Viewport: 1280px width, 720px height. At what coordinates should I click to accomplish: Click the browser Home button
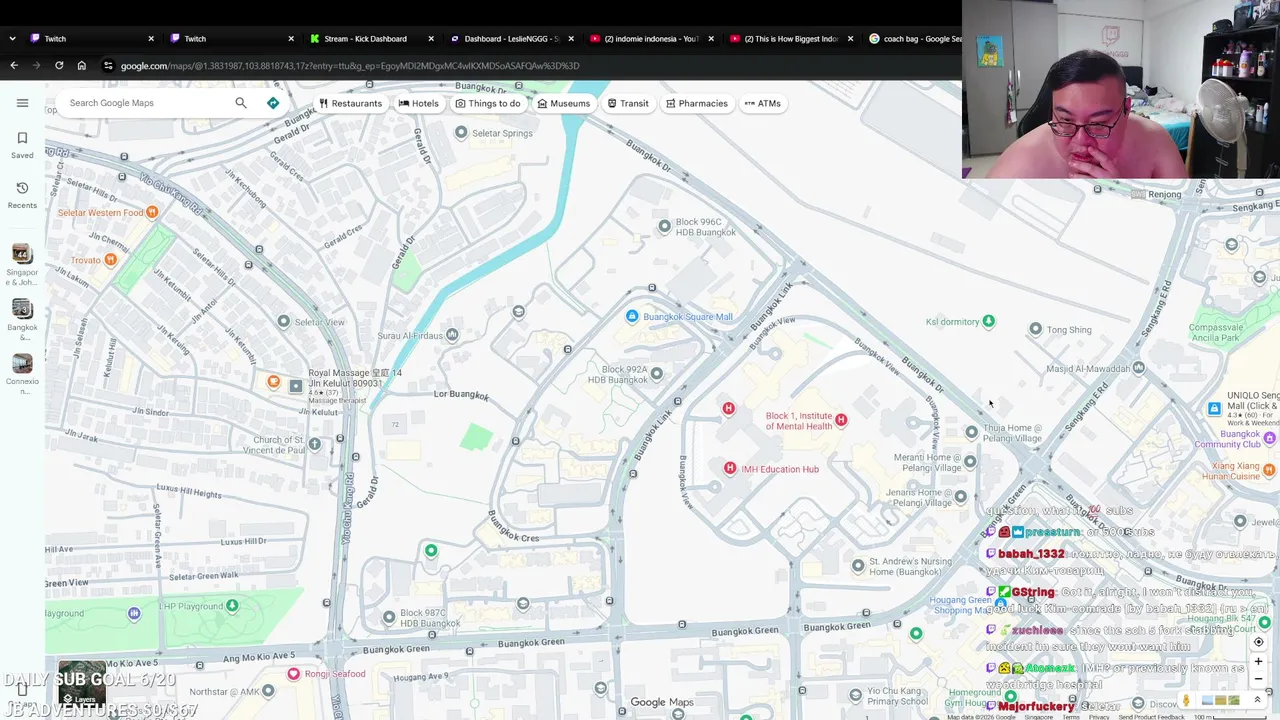point(82,66)
